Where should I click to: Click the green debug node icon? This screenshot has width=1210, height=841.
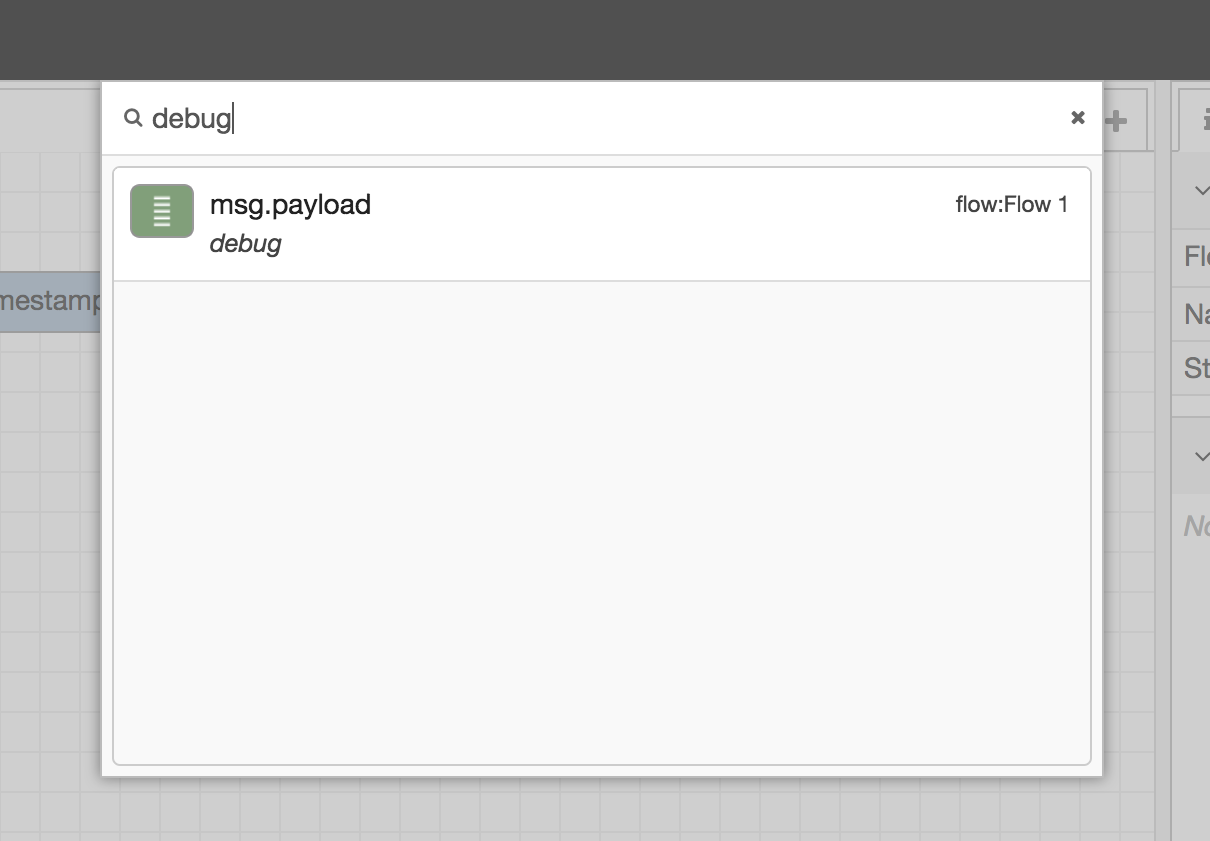tap(162, 211)
